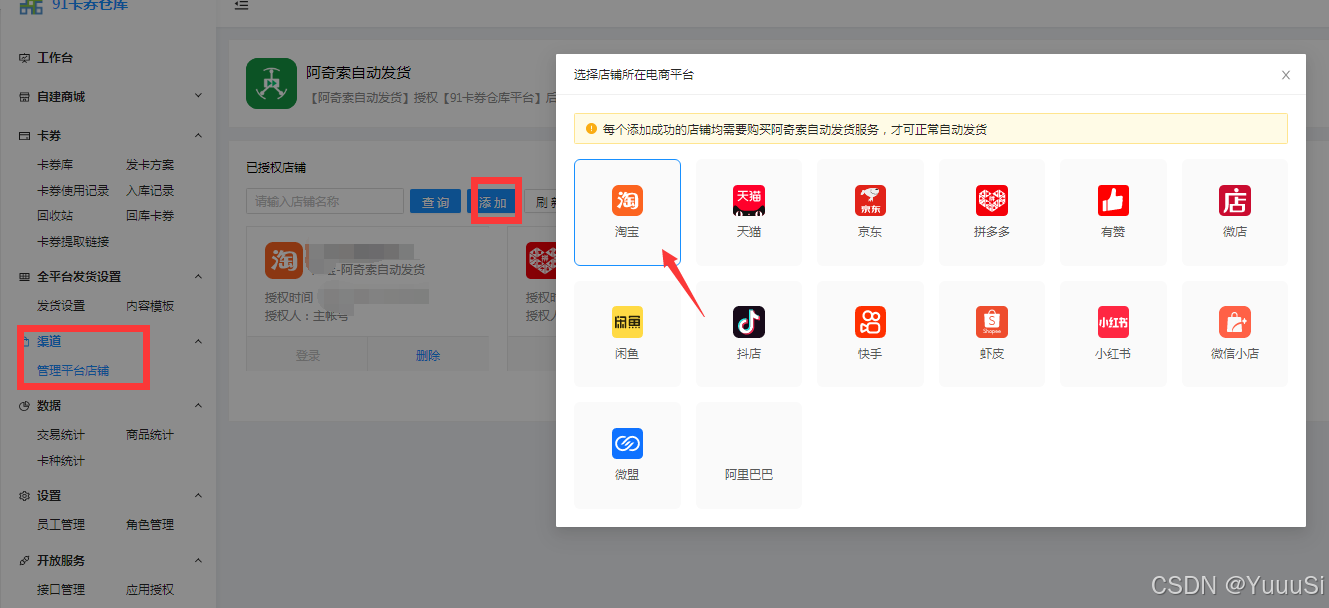The width and height of the screenshot is (1329, 608).
Task: Open 工作台 in the sidebar
Action: [x=55, y=58]
